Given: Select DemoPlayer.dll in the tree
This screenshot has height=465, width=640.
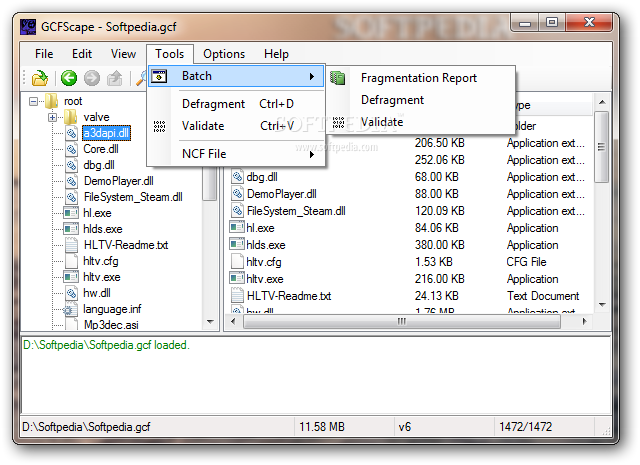Looking at the screenshot, I should tap(119, 181).
